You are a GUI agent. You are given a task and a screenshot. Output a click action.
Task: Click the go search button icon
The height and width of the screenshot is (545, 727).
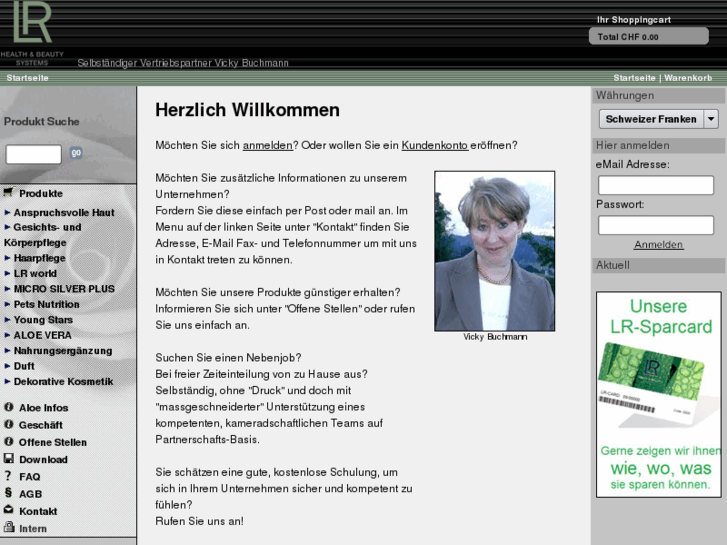tap(76, 153)
